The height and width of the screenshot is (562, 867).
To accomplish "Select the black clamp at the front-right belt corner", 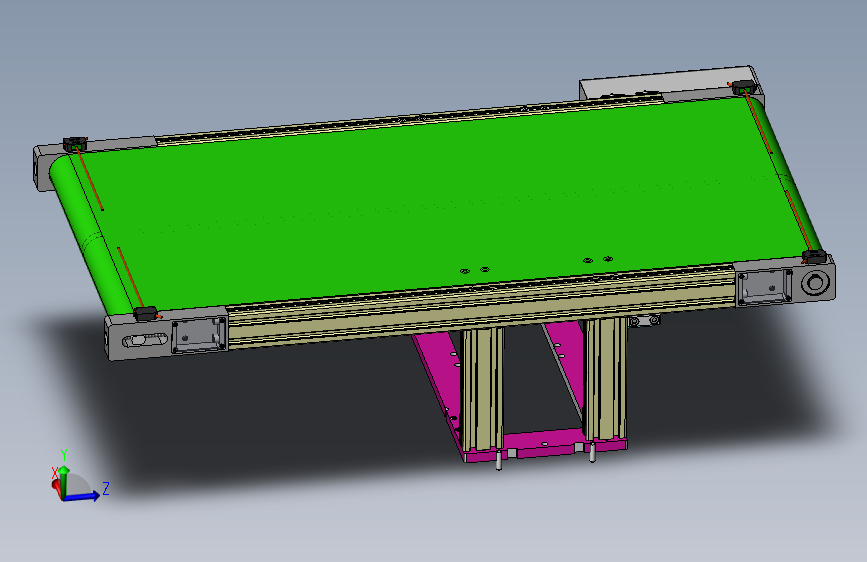I will click(x=814, y=257).
